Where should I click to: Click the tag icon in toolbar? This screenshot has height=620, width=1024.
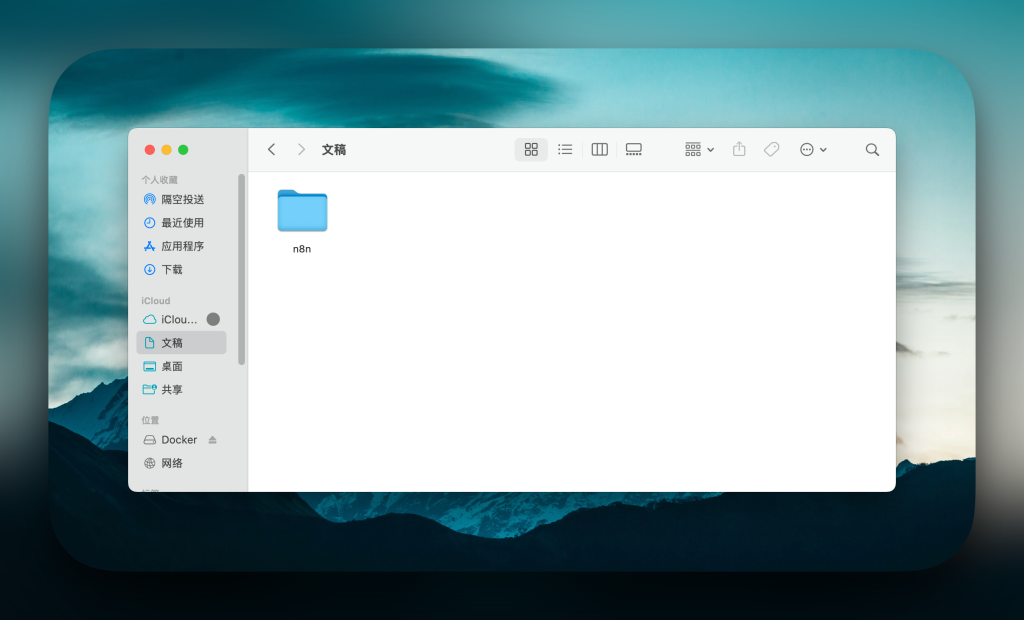click(x=771, y=150)
